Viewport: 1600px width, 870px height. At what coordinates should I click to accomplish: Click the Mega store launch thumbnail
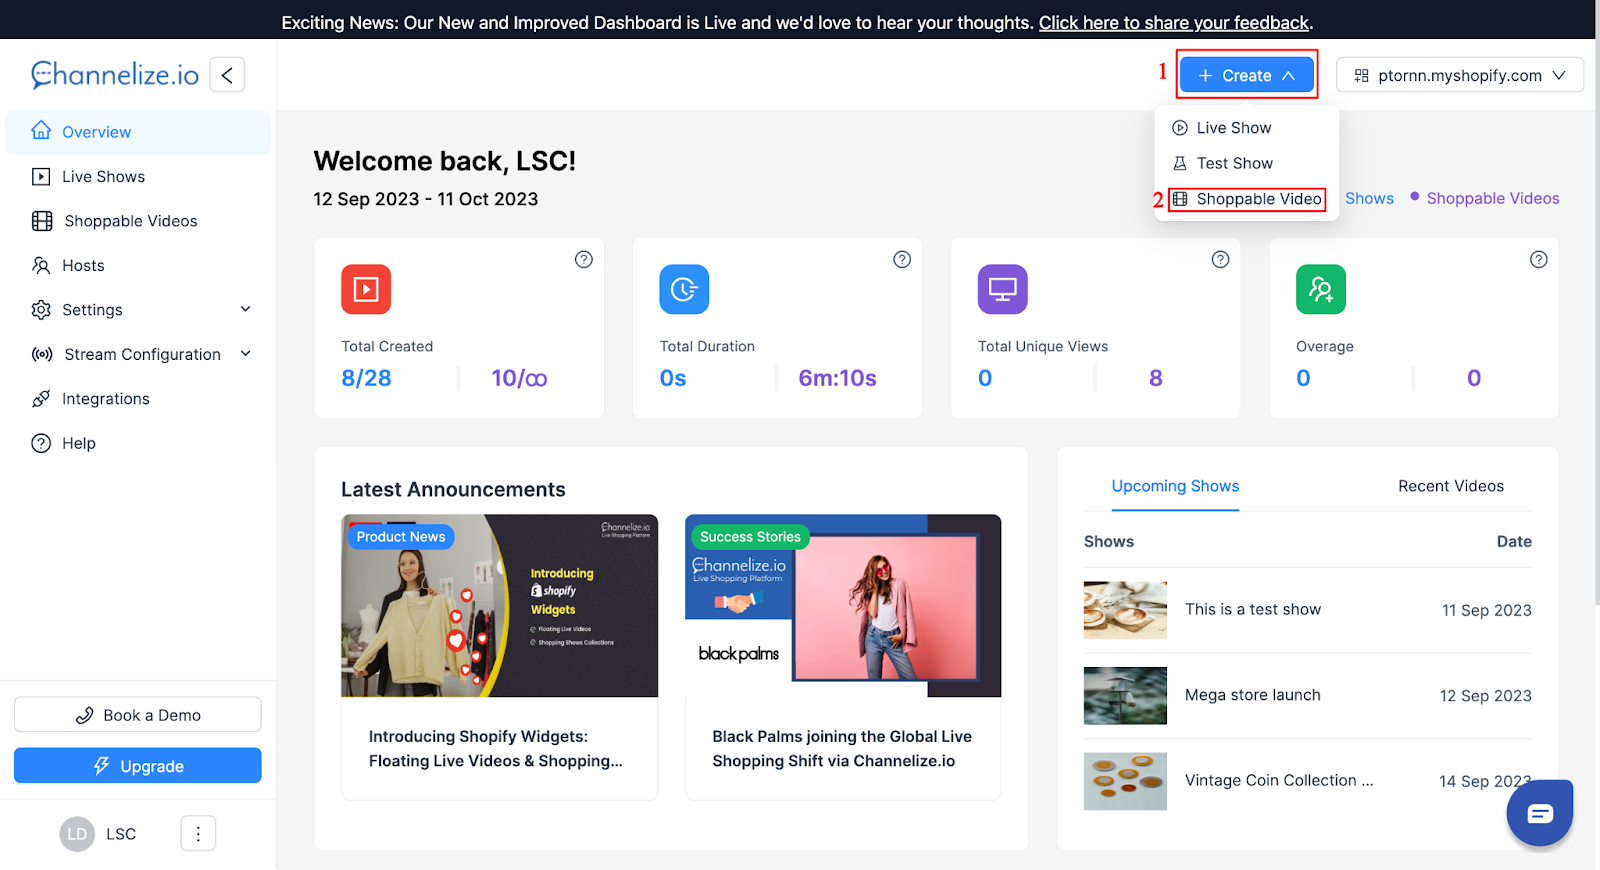pos(1125,695)
